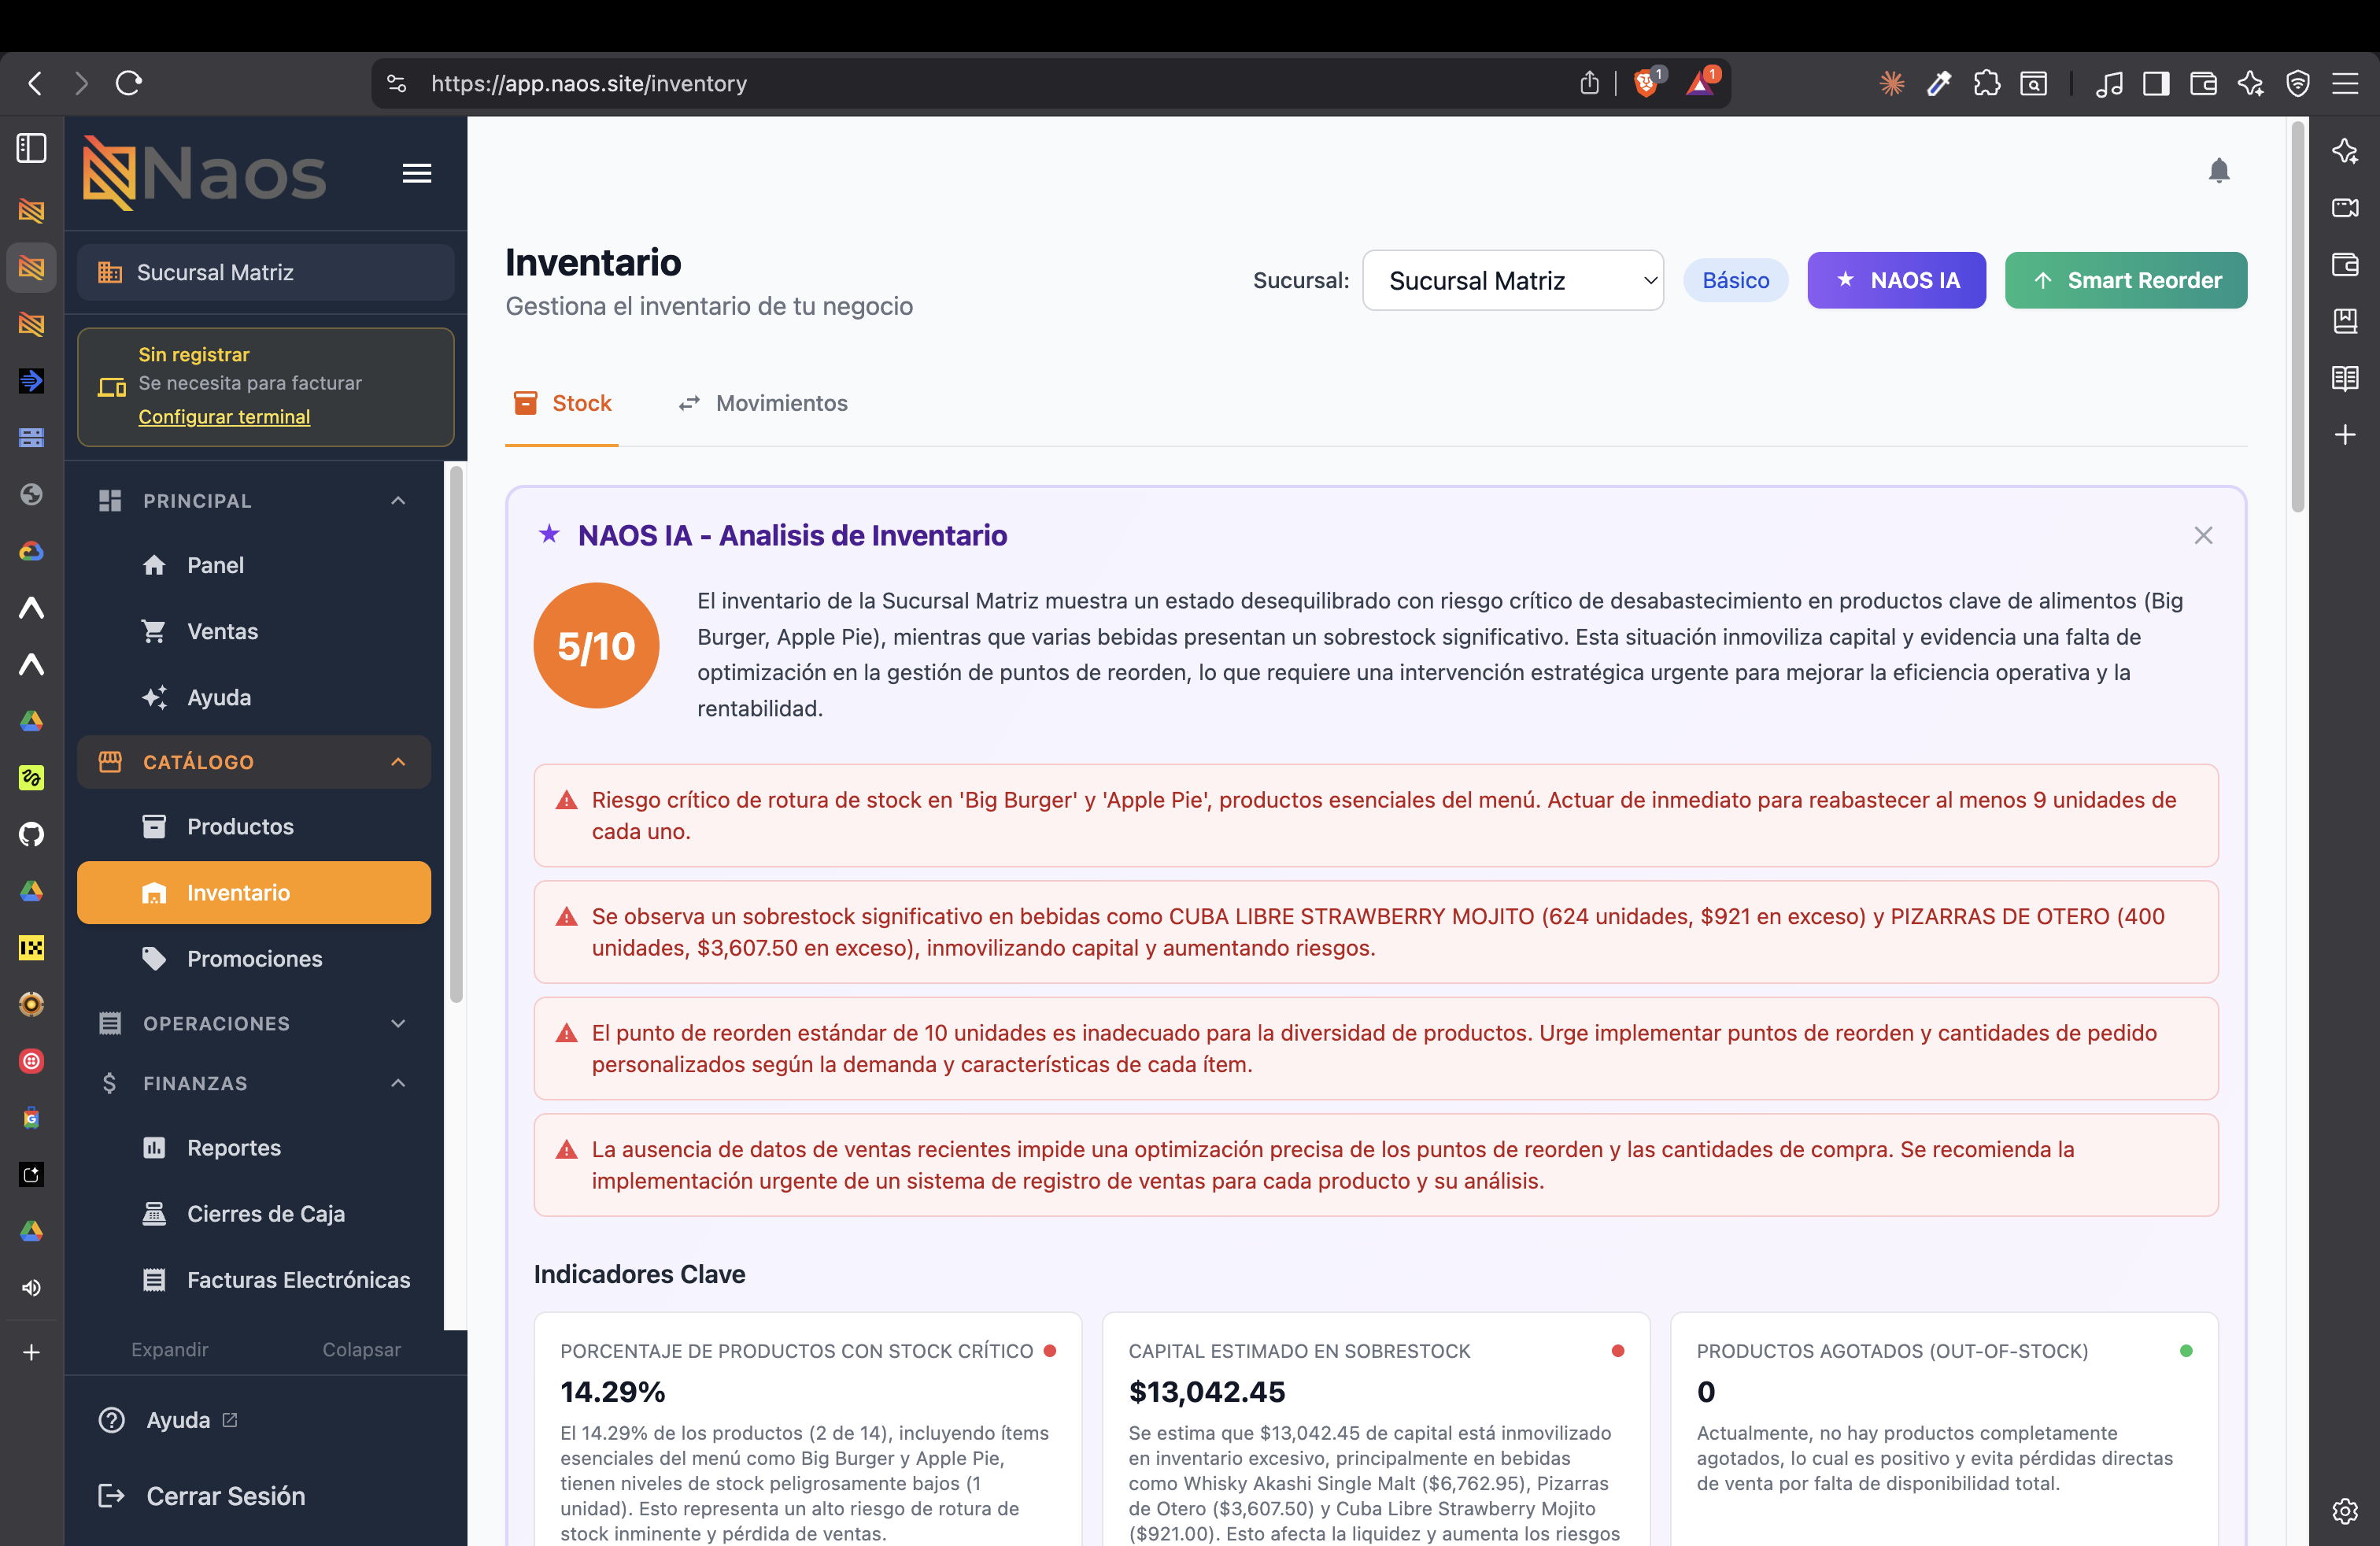The image size is (2380, 1546).
Task: Close the NAOS IA analysis panel
Action: point(2203,535)
